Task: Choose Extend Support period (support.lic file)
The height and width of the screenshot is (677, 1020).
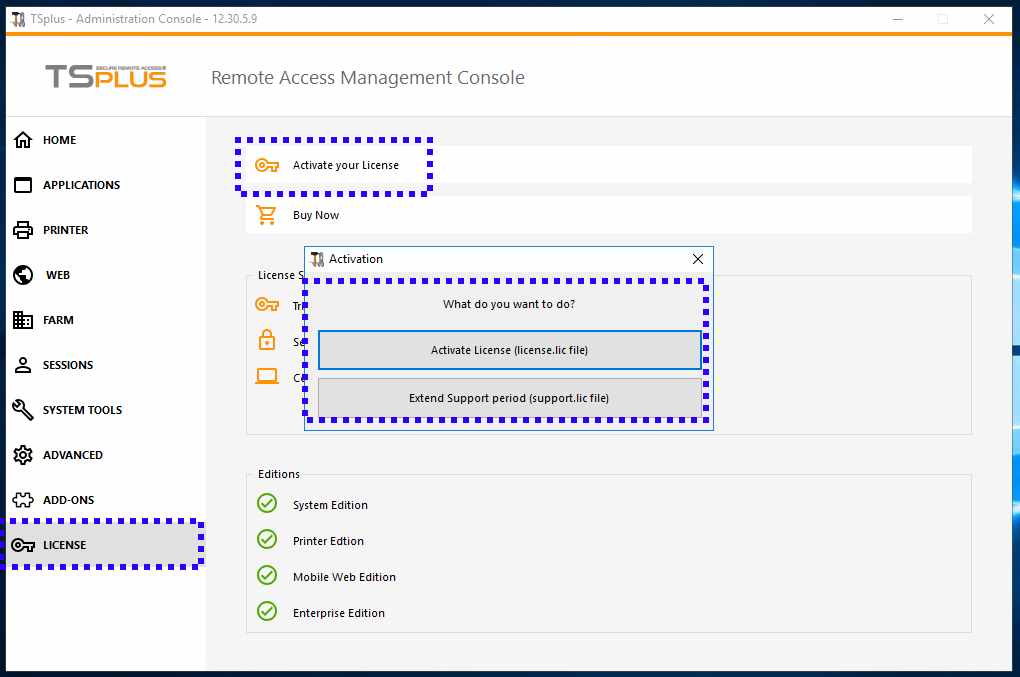Action: (x=509, y=398)
